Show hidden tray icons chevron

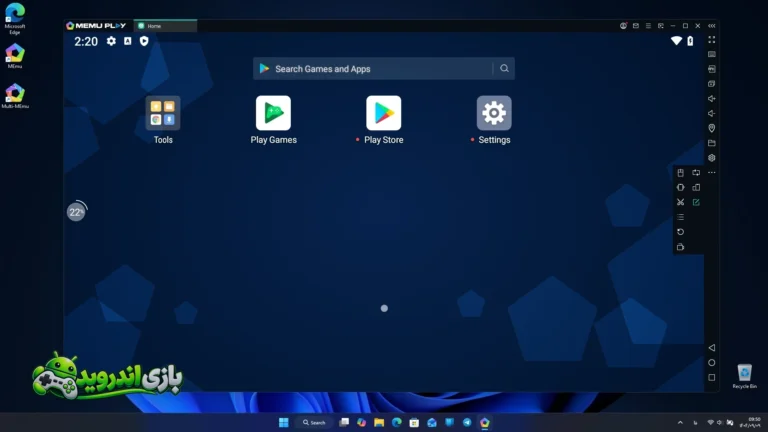[x=680, y=422]
